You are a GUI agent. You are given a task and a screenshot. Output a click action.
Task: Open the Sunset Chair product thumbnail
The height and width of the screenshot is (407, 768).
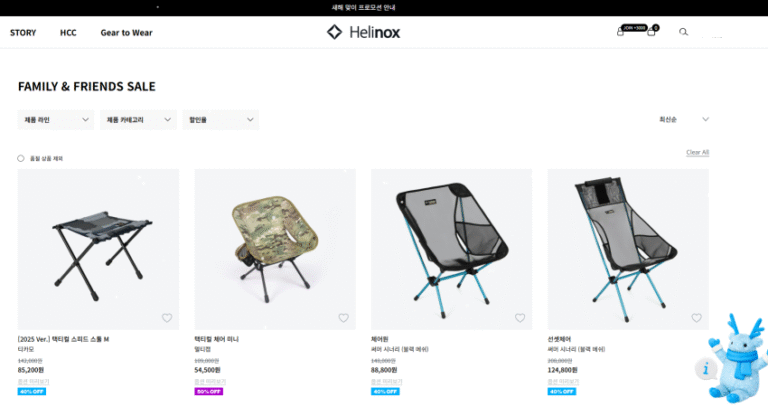pos(627,249)
